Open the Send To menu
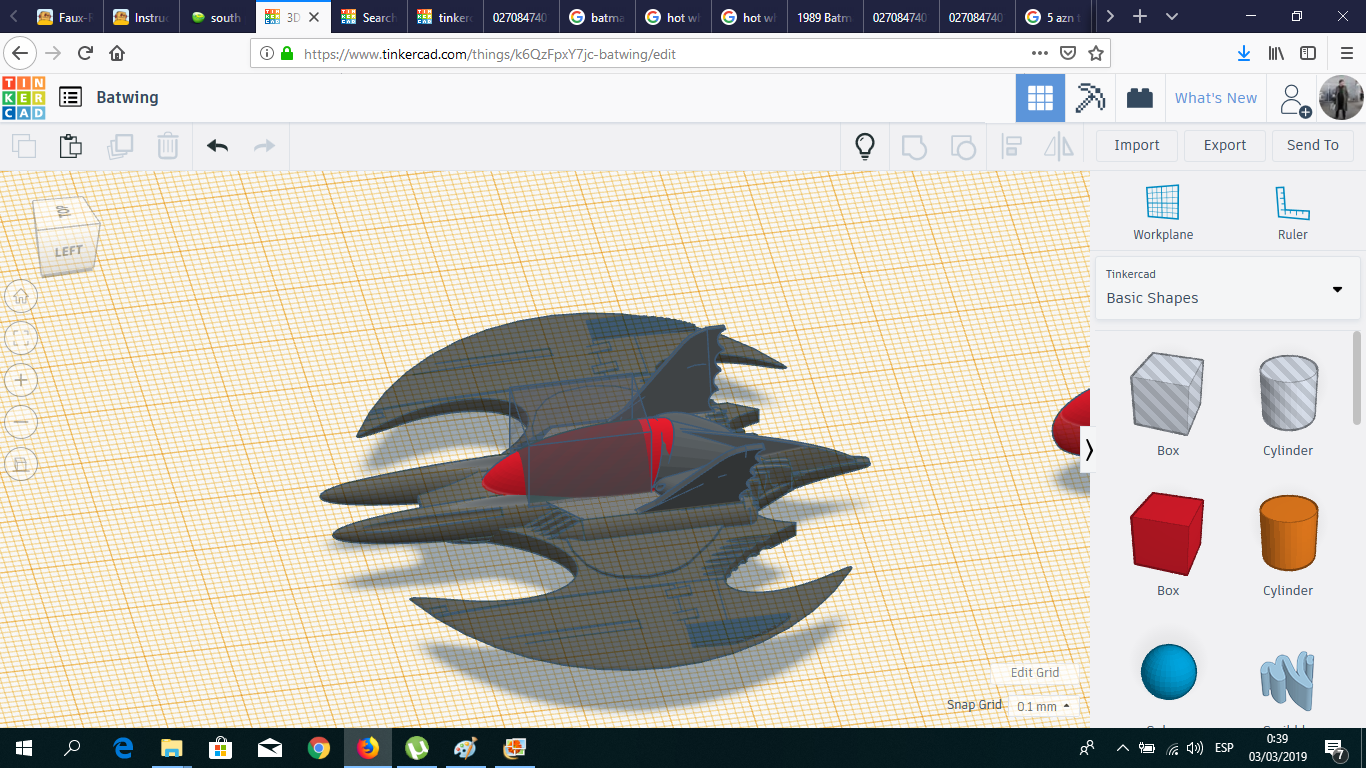 pyautogui.click(x=1313, y=146)
